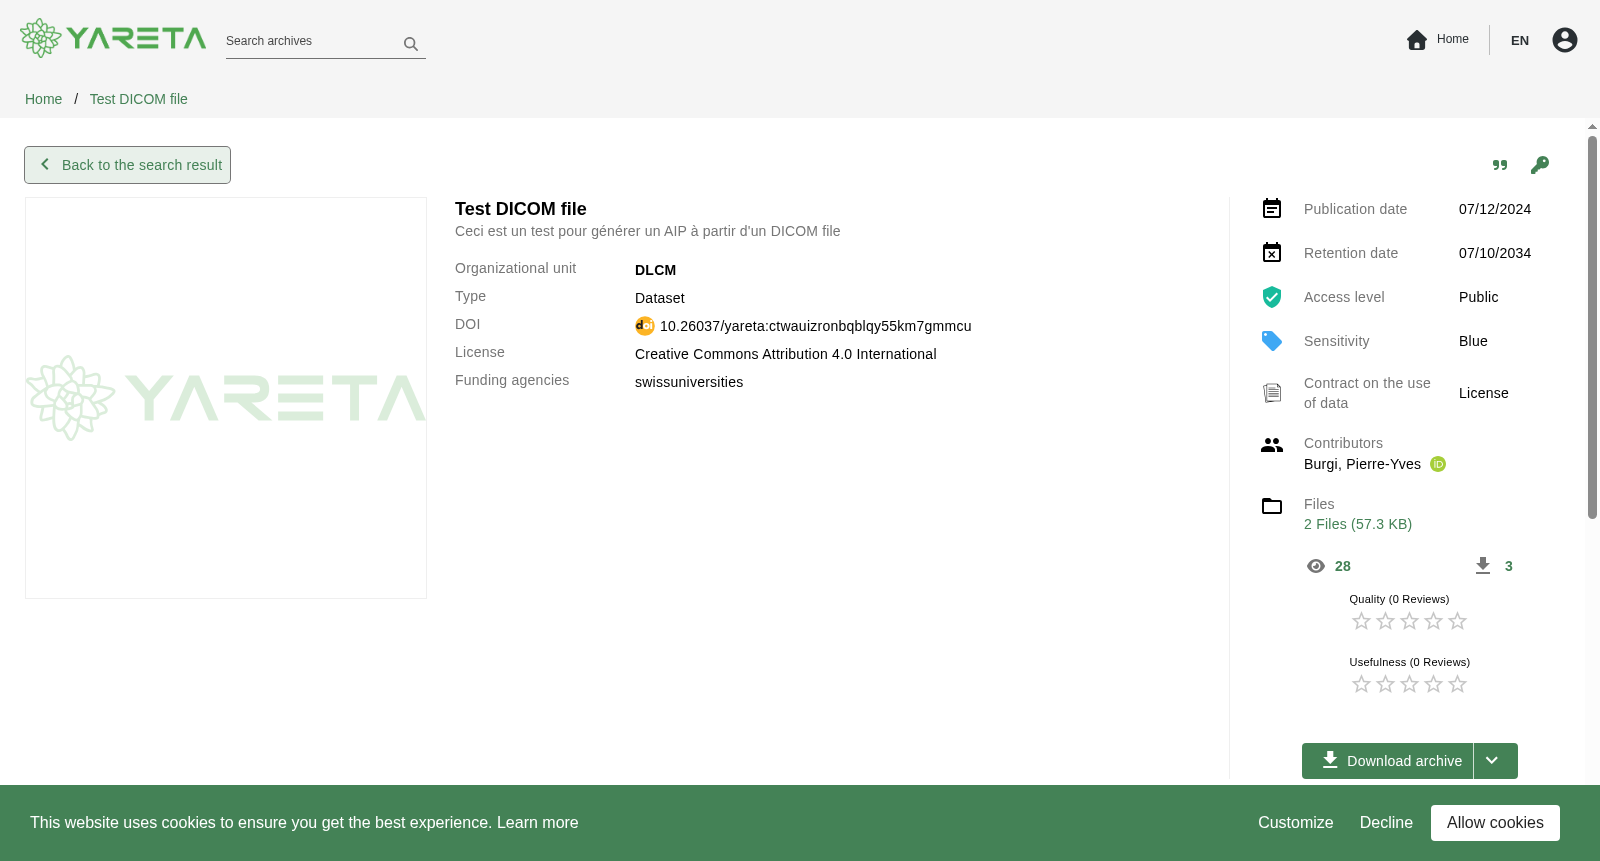The image size is (1600, 861).
Task: Click the citation quote icon
Action: (1500, 165)
